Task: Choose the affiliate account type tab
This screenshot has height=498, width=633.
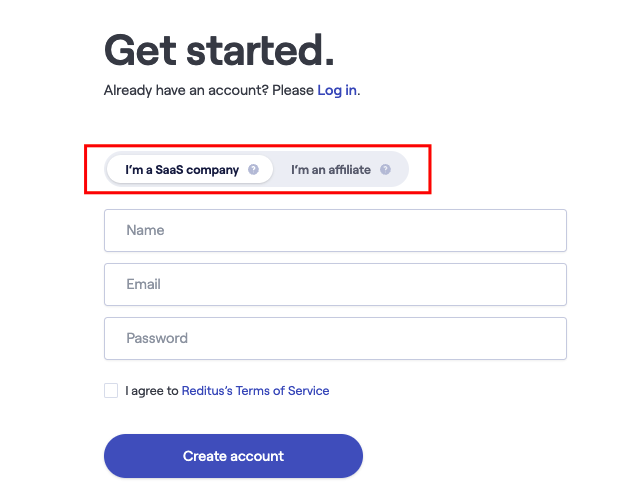Action: point(340,169)
